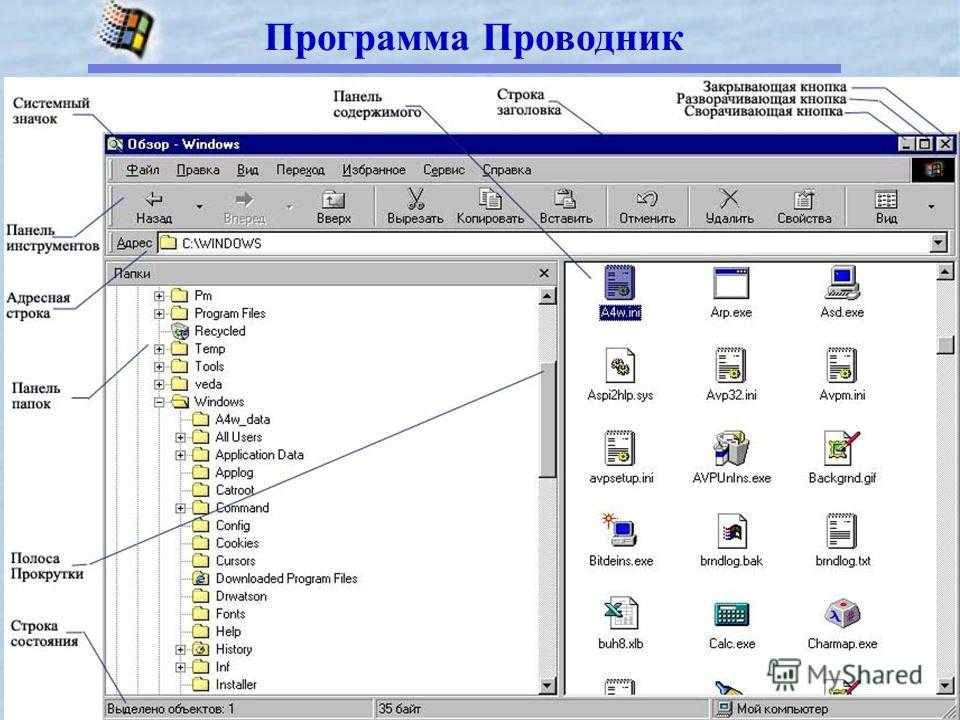Open the Вид menu in menu bar

point(247,170)
